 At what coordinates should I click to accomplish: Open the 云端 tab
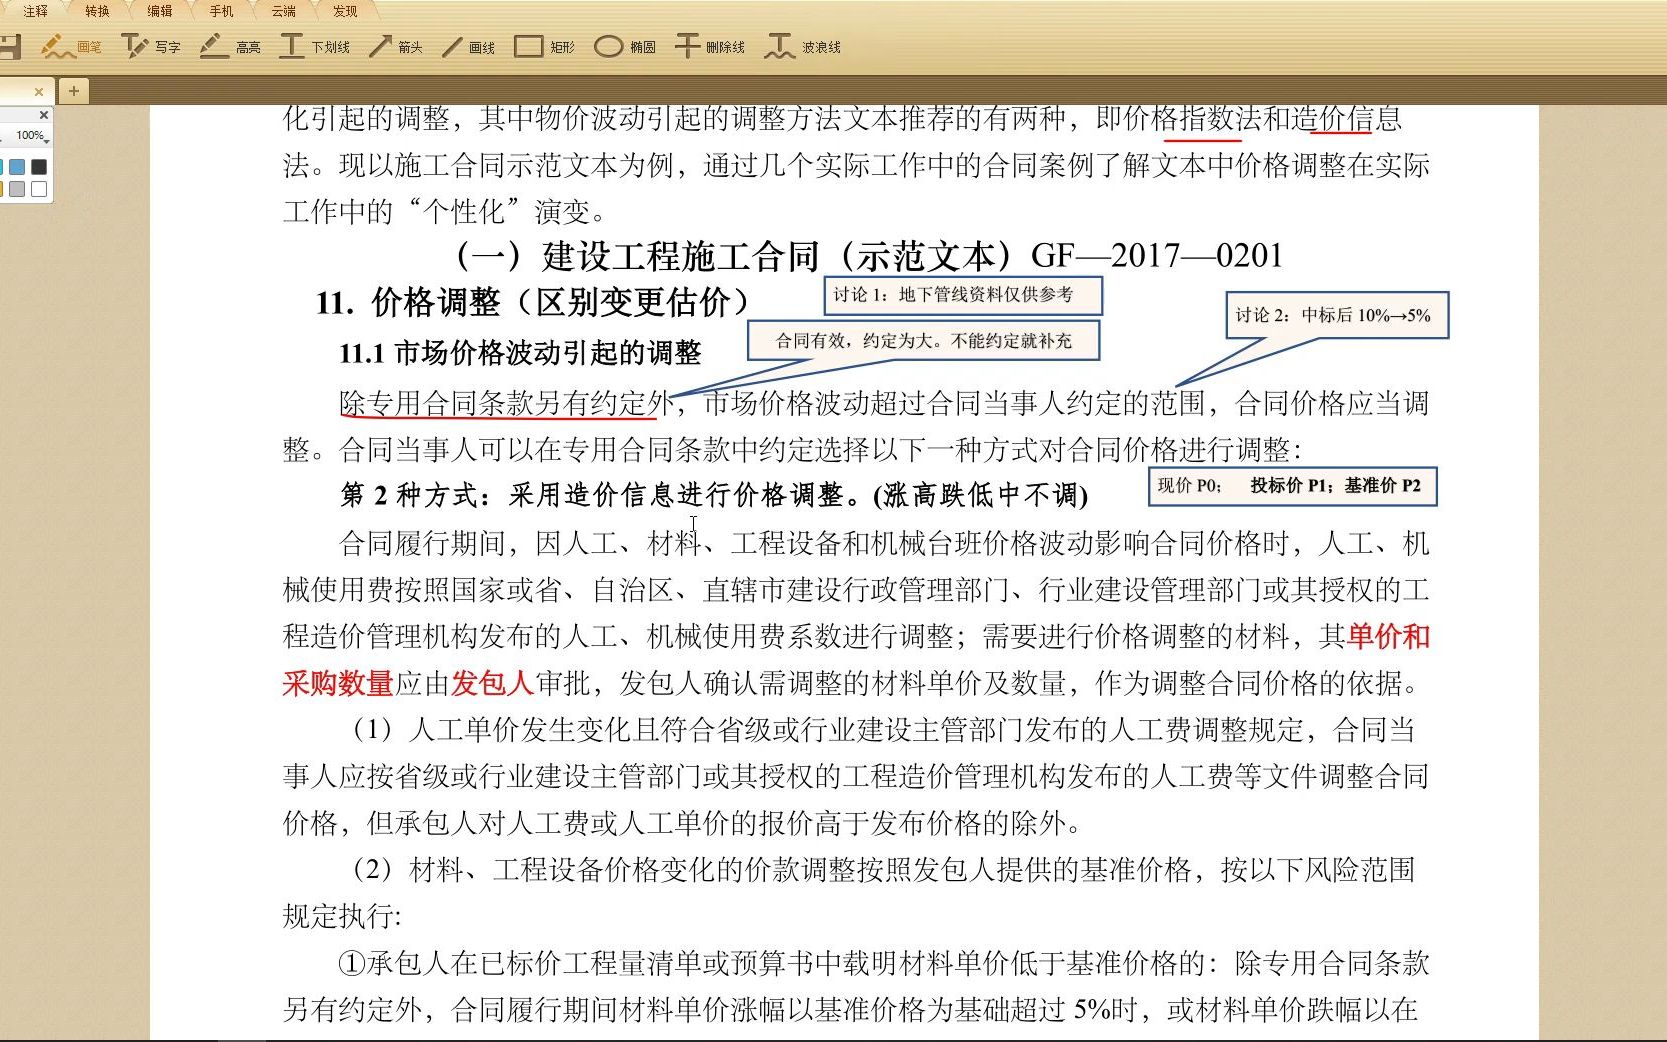284,11
